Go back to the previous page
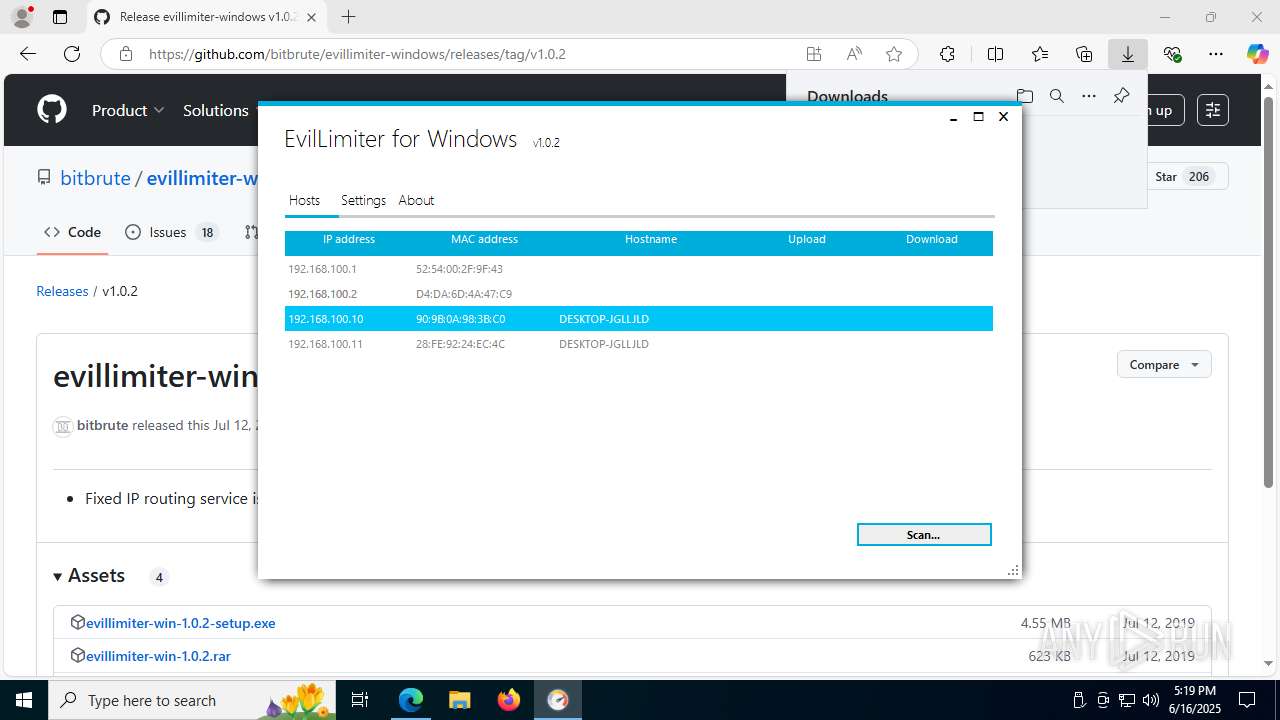1280x720 pixels. click(28, 54)
